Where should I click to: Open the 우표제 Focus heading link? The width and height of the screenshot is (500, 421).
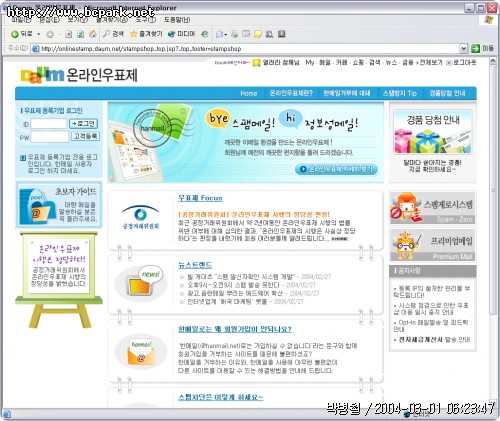click(200, 198)
